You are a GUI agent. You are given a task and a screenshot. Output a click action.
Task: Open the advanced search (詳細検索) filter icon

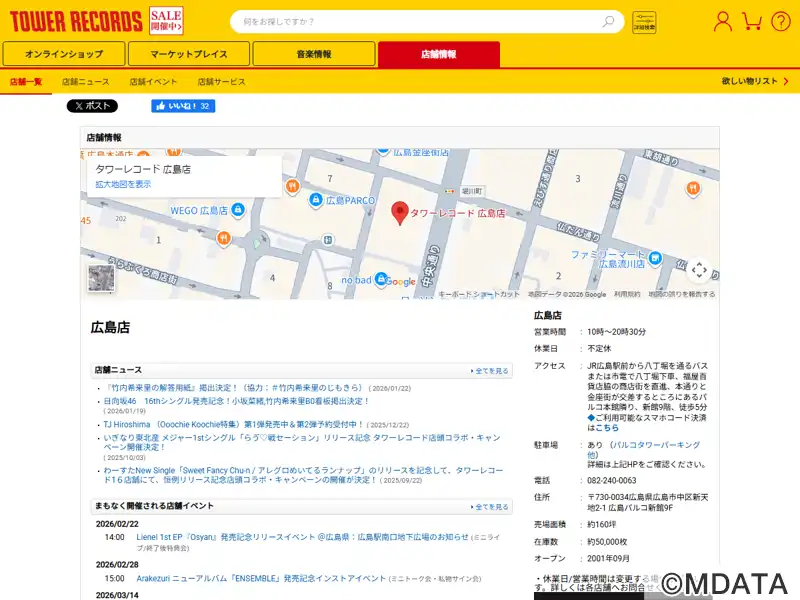(x=644, y=22)
